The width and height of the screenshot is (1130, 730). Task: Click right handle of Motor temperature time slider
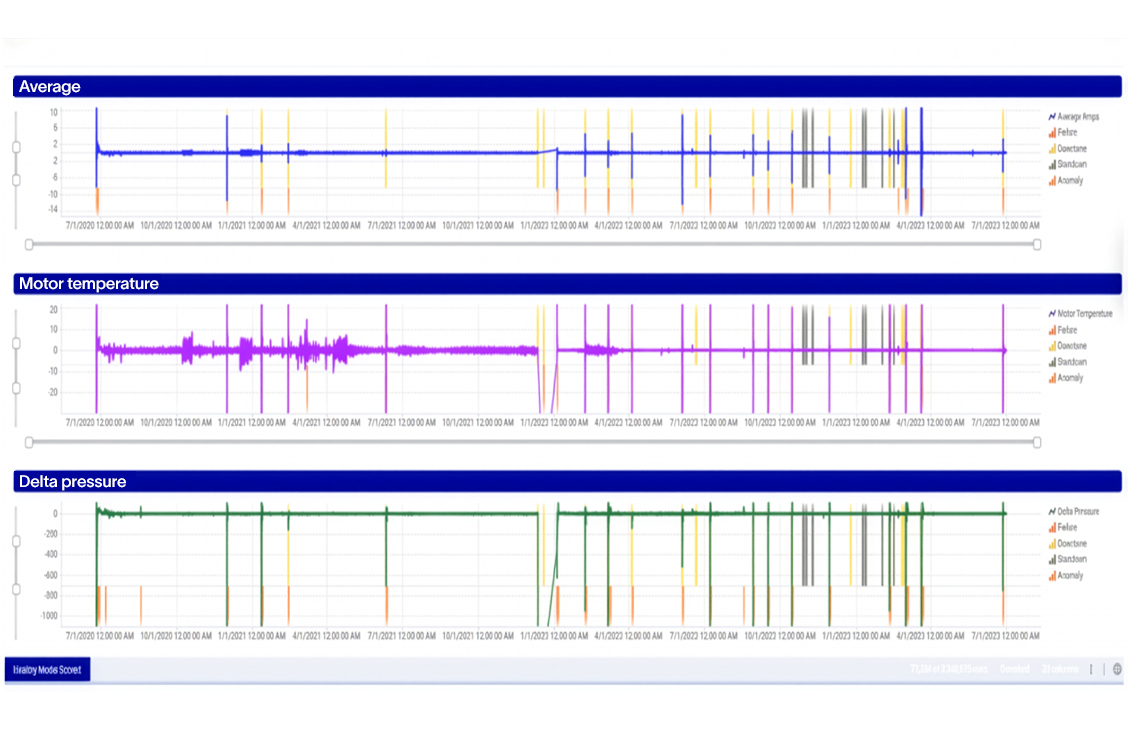click(x=1037, y=441)
